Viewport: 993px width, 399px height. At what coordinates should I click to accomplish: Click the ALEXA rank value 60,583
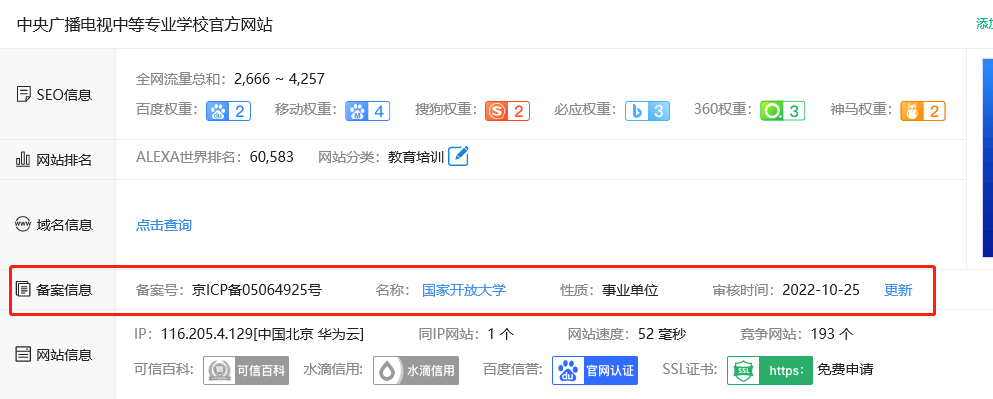(x=272, y=156)
